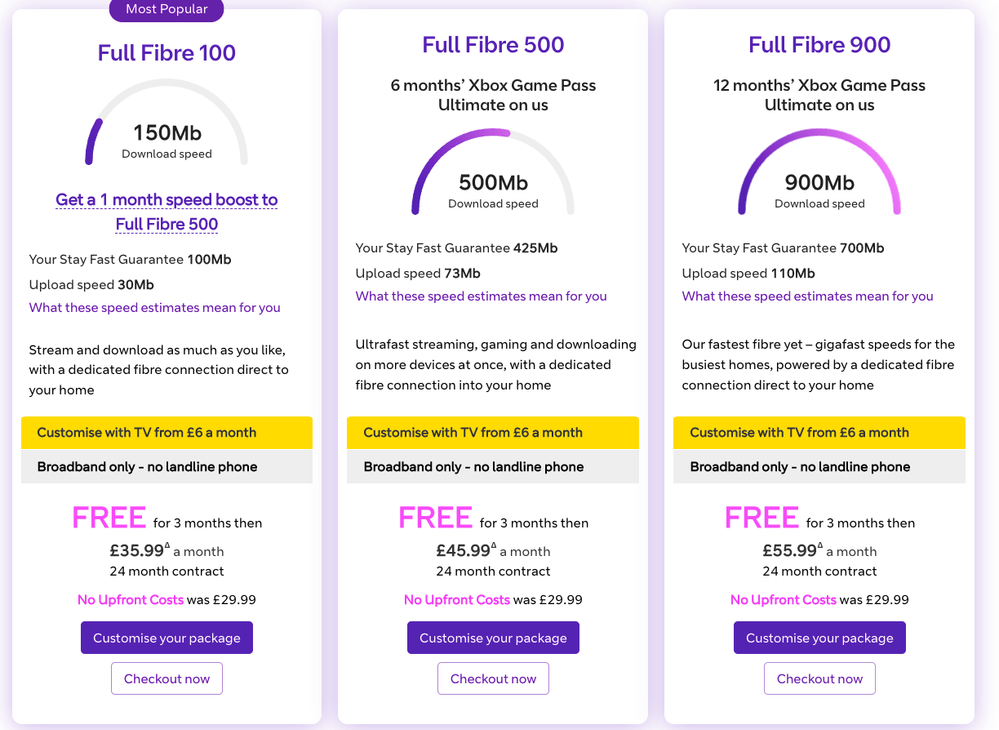Click the £45.99 a month price text

click(x=493, y=551)
